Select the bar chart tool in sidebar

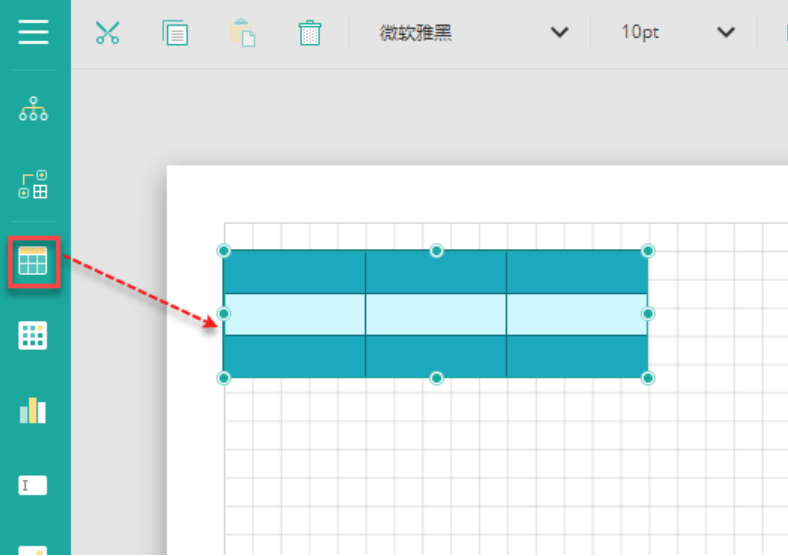pyautogui.click(x=33, y=410)
